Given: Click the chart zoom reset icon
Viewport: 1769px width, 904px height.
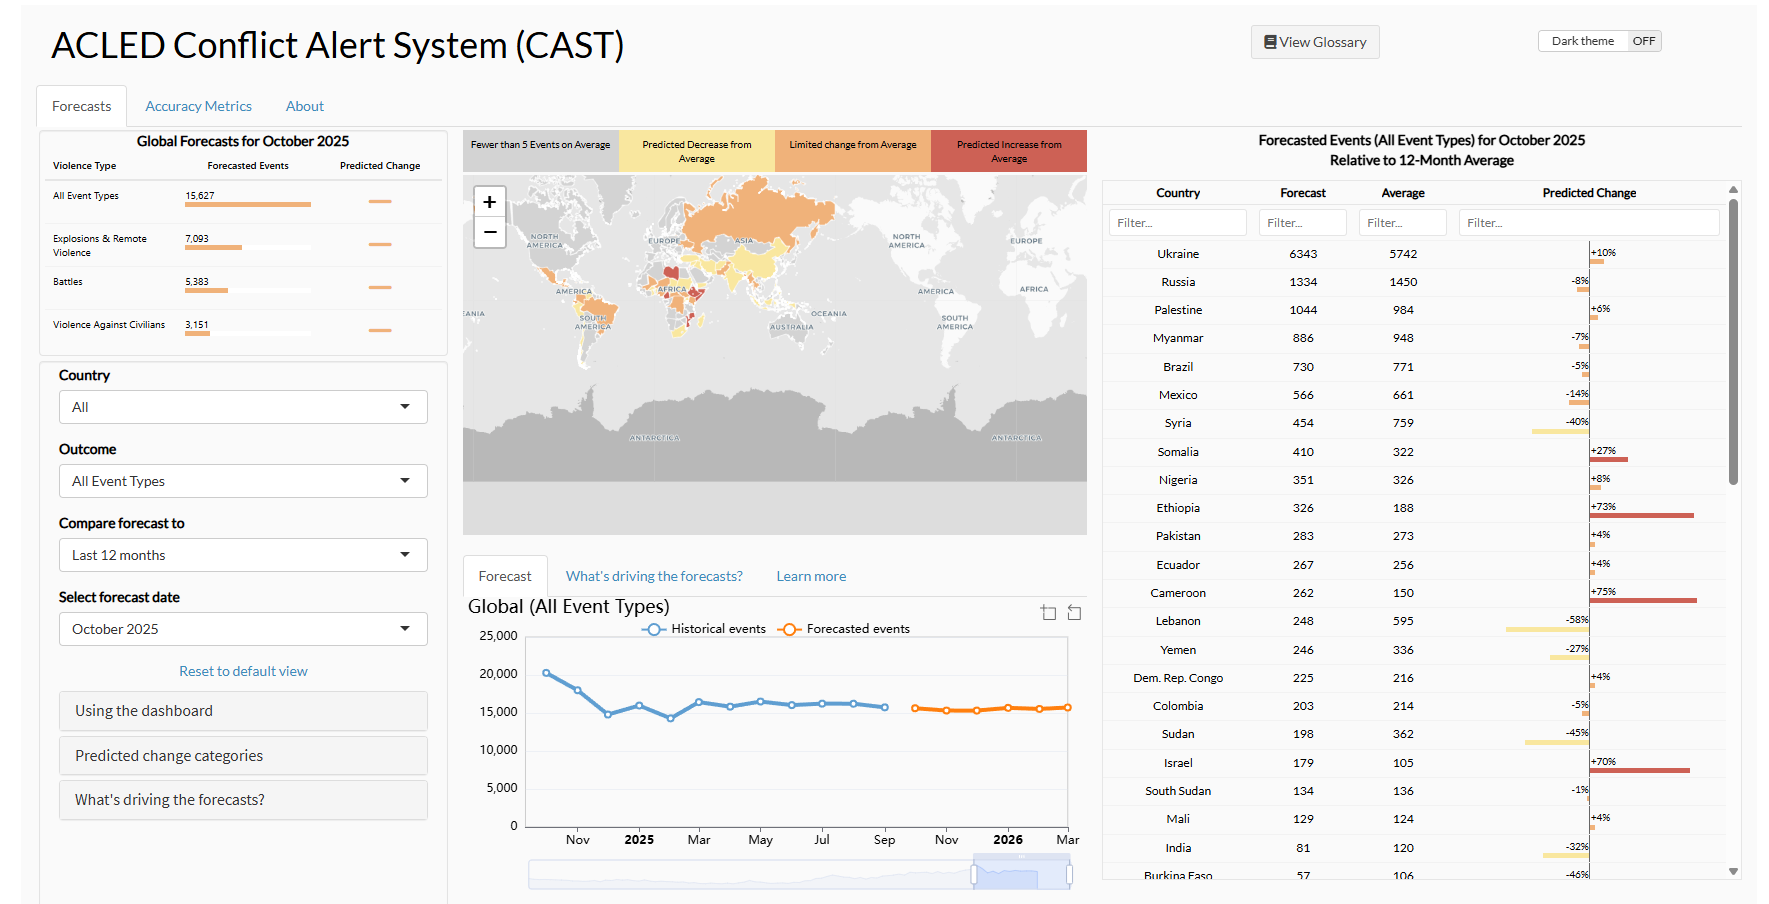Looking at the screenshot, I should tap(1074, 613).
